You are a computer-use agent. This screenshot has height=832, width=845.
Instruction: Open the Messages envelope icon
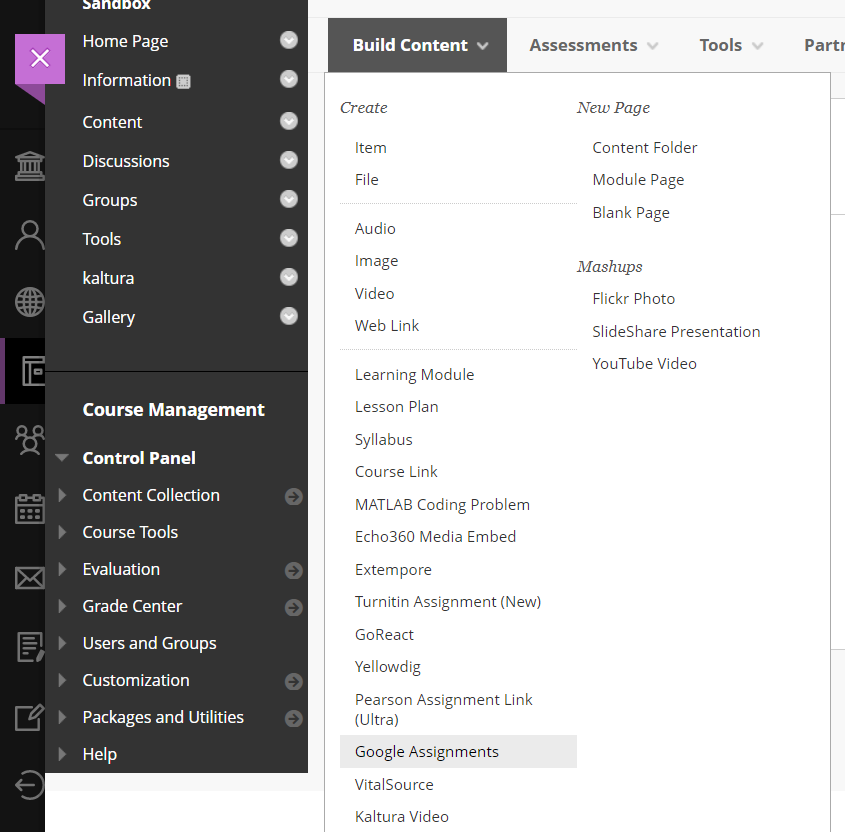29,578
